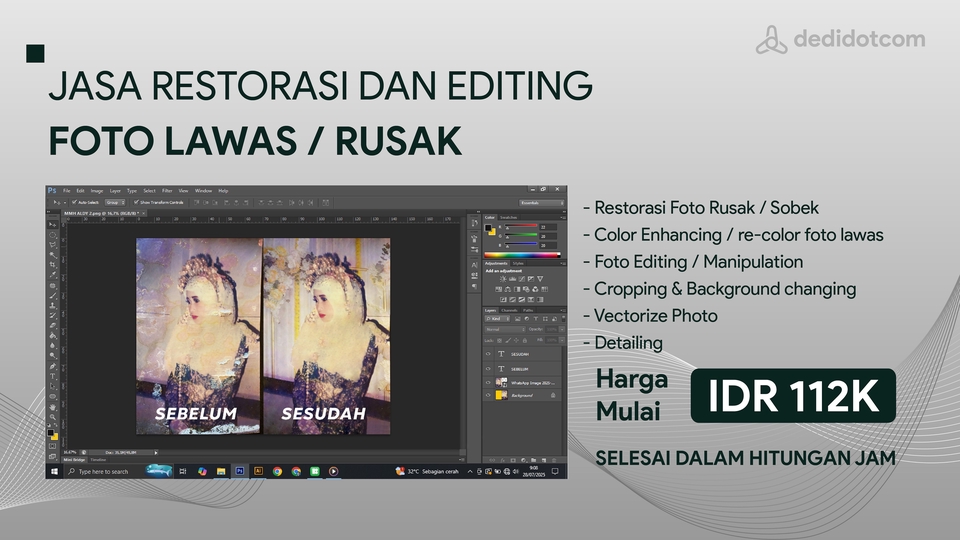960x540 pixels.
Task: Select the Pen tool
Action: coord(53,366)
